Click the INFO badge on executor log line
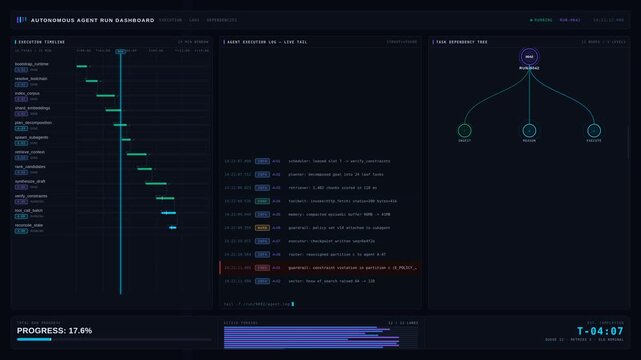The width and height of the screenshot is (641, 360). (262, 241)
